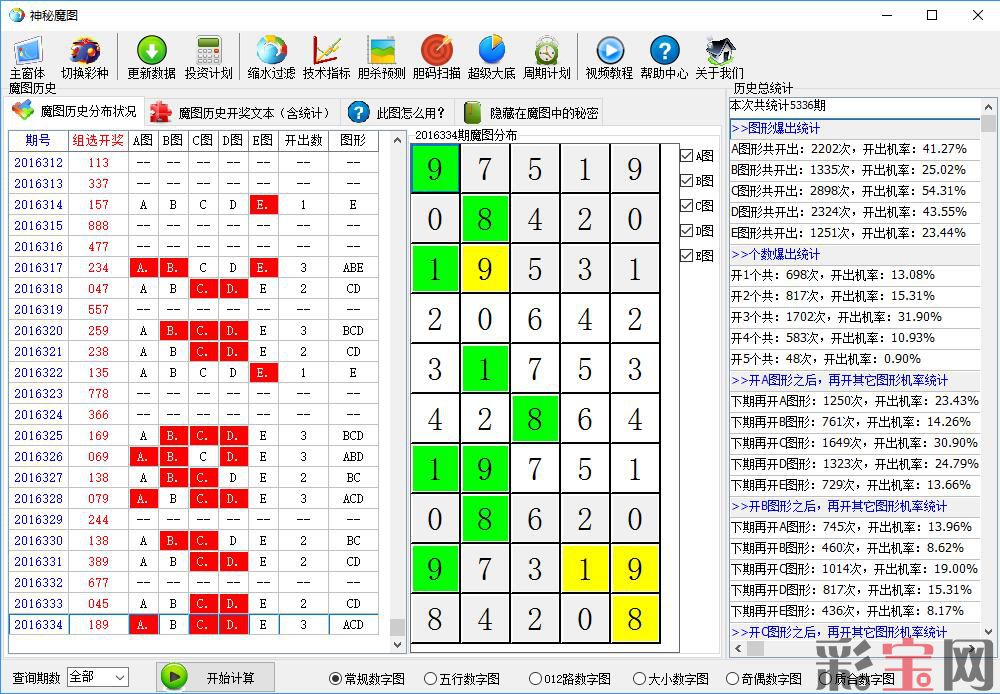Open 更新数据 to refresh data
Viewport: 1000px width, 694px height.
point(151,57)
